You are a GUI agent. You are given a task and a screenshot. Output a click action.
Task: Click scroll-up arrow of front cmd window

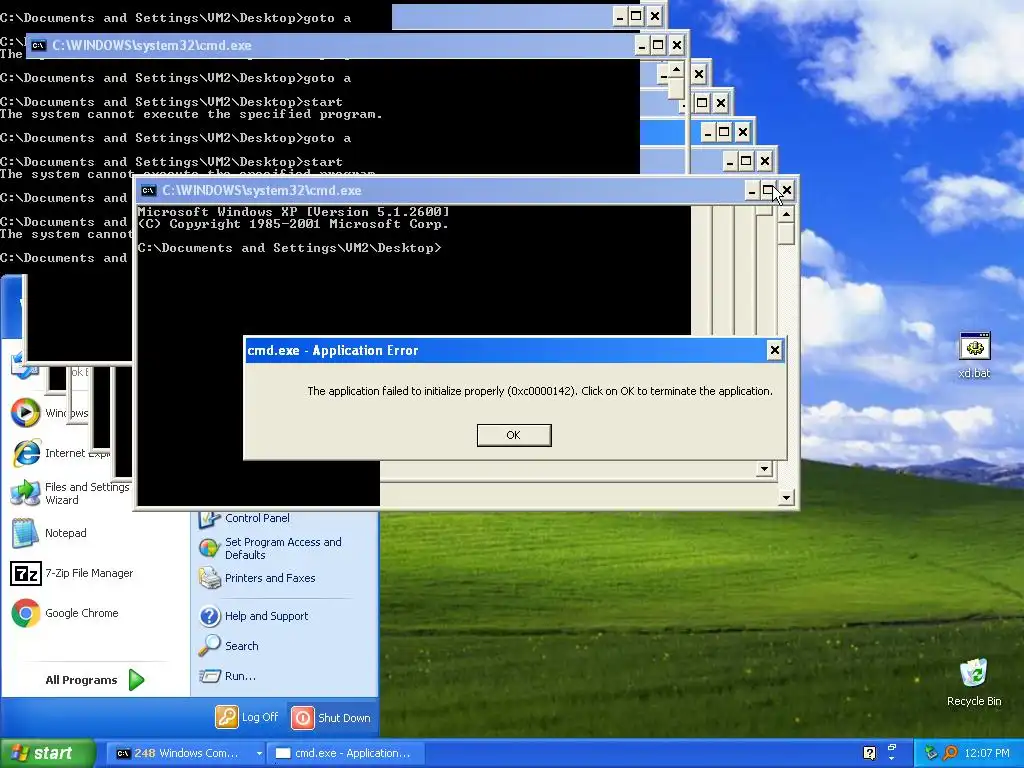(786, 214)
